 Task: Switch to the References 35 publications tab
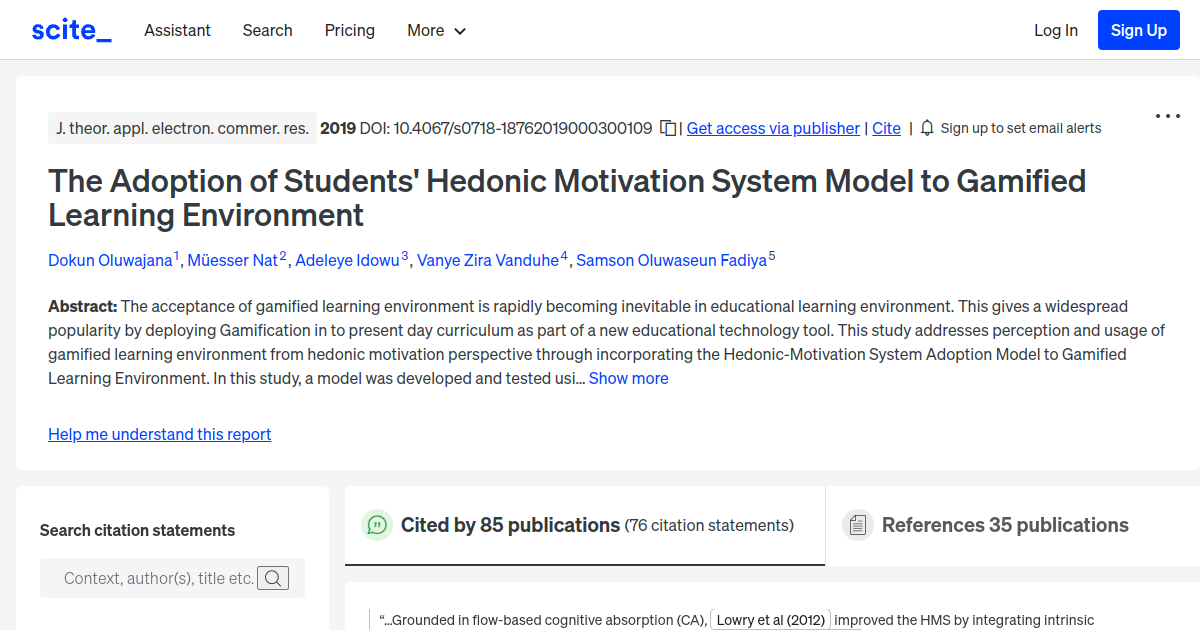1004,524
